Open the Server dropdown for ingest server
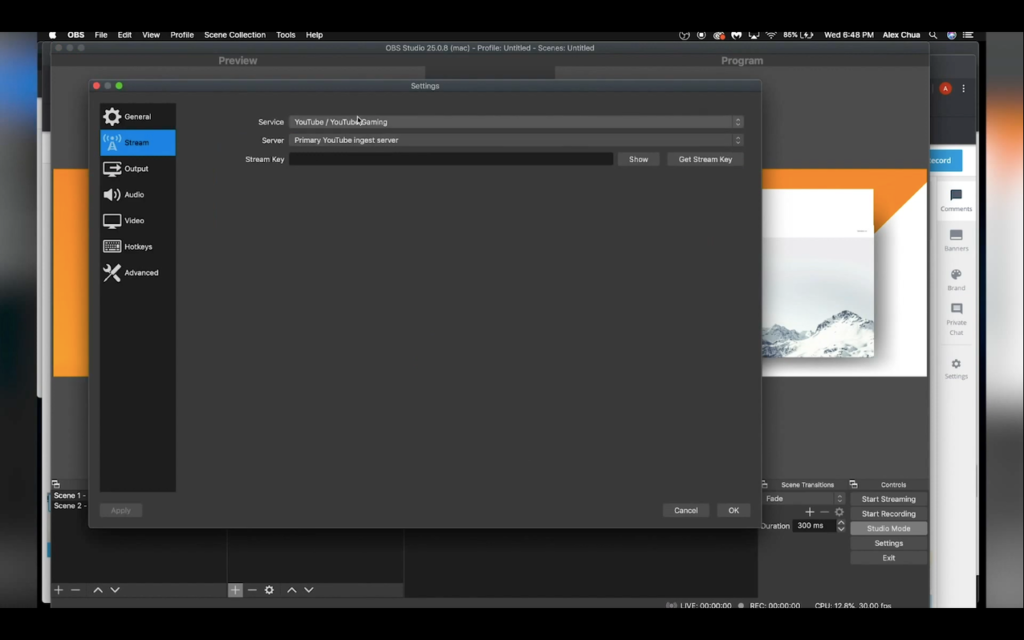The image size is (1024, 640). [516, 140]
